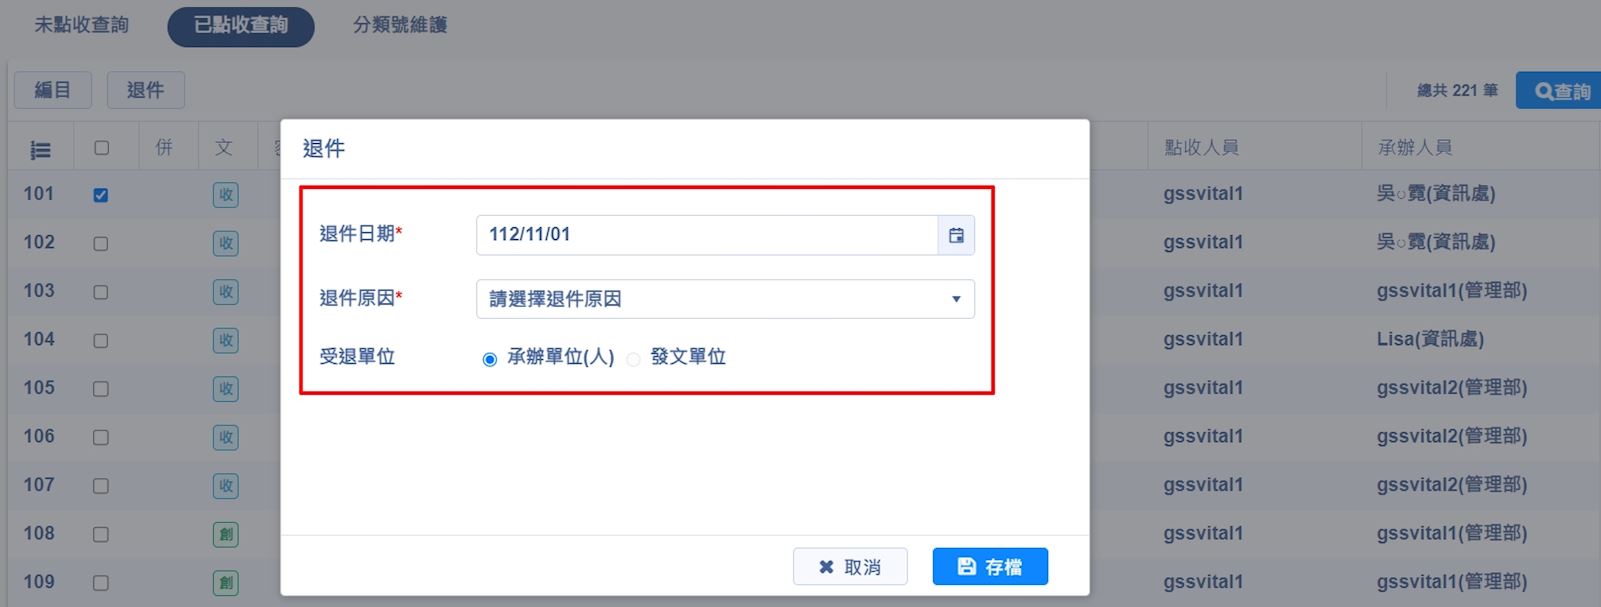
Task: Click gssvital2(管理部) in row 105
Action: 1452,388
